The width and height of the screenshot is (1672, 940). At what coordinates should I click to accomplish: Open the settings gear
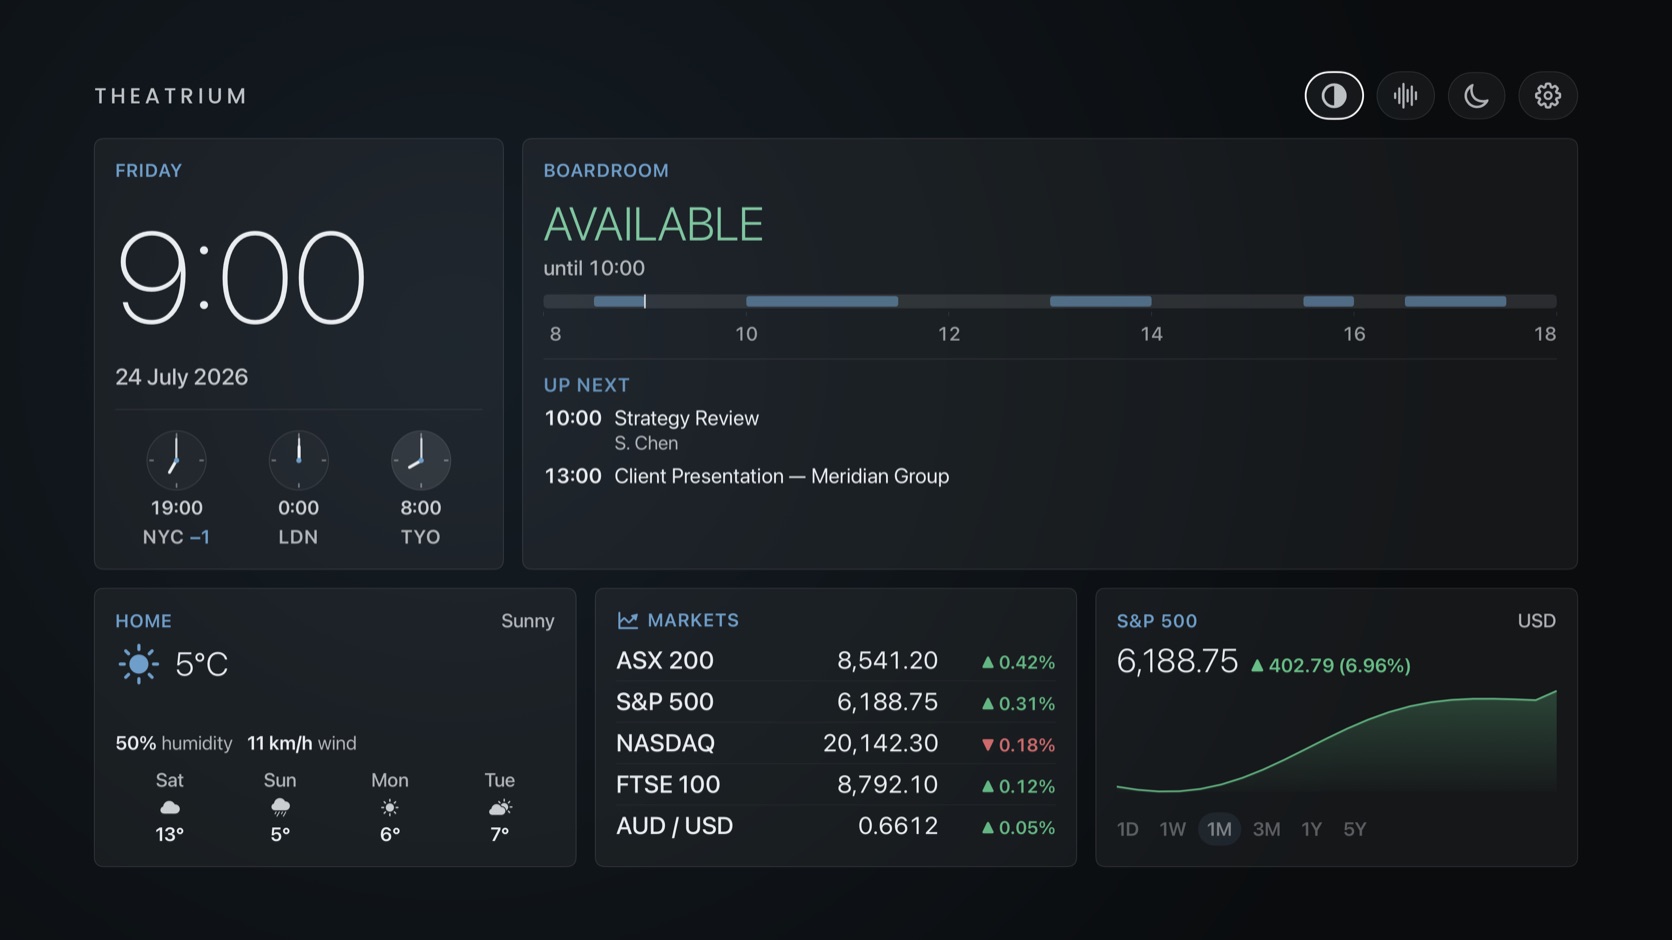pos(1548,96)
